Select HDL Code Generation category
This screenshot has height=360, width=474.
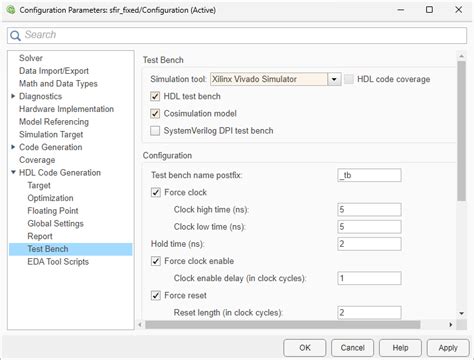[x=60, y=172]
